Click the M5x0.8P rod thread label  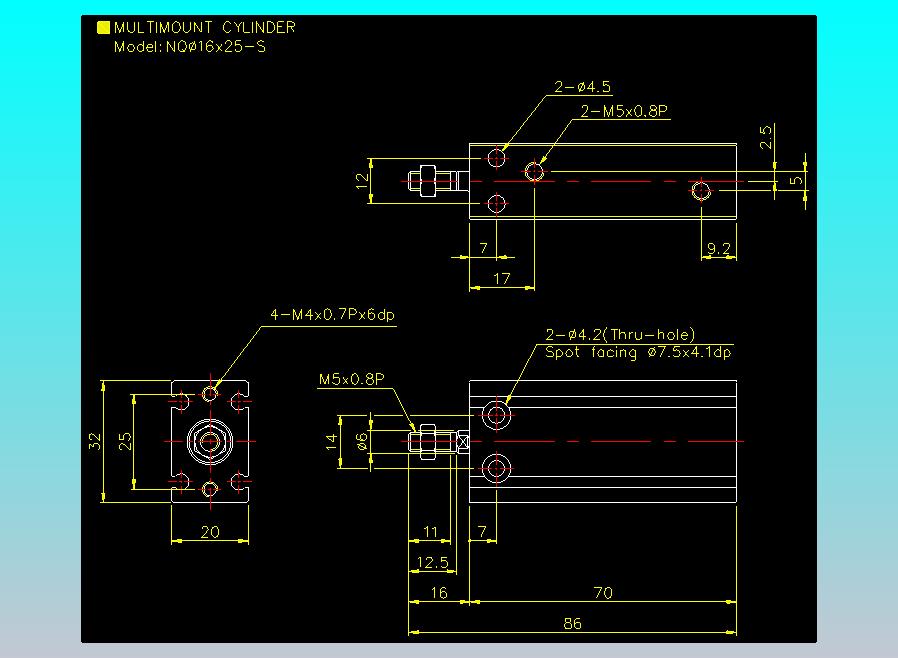(x=351, y=379)
